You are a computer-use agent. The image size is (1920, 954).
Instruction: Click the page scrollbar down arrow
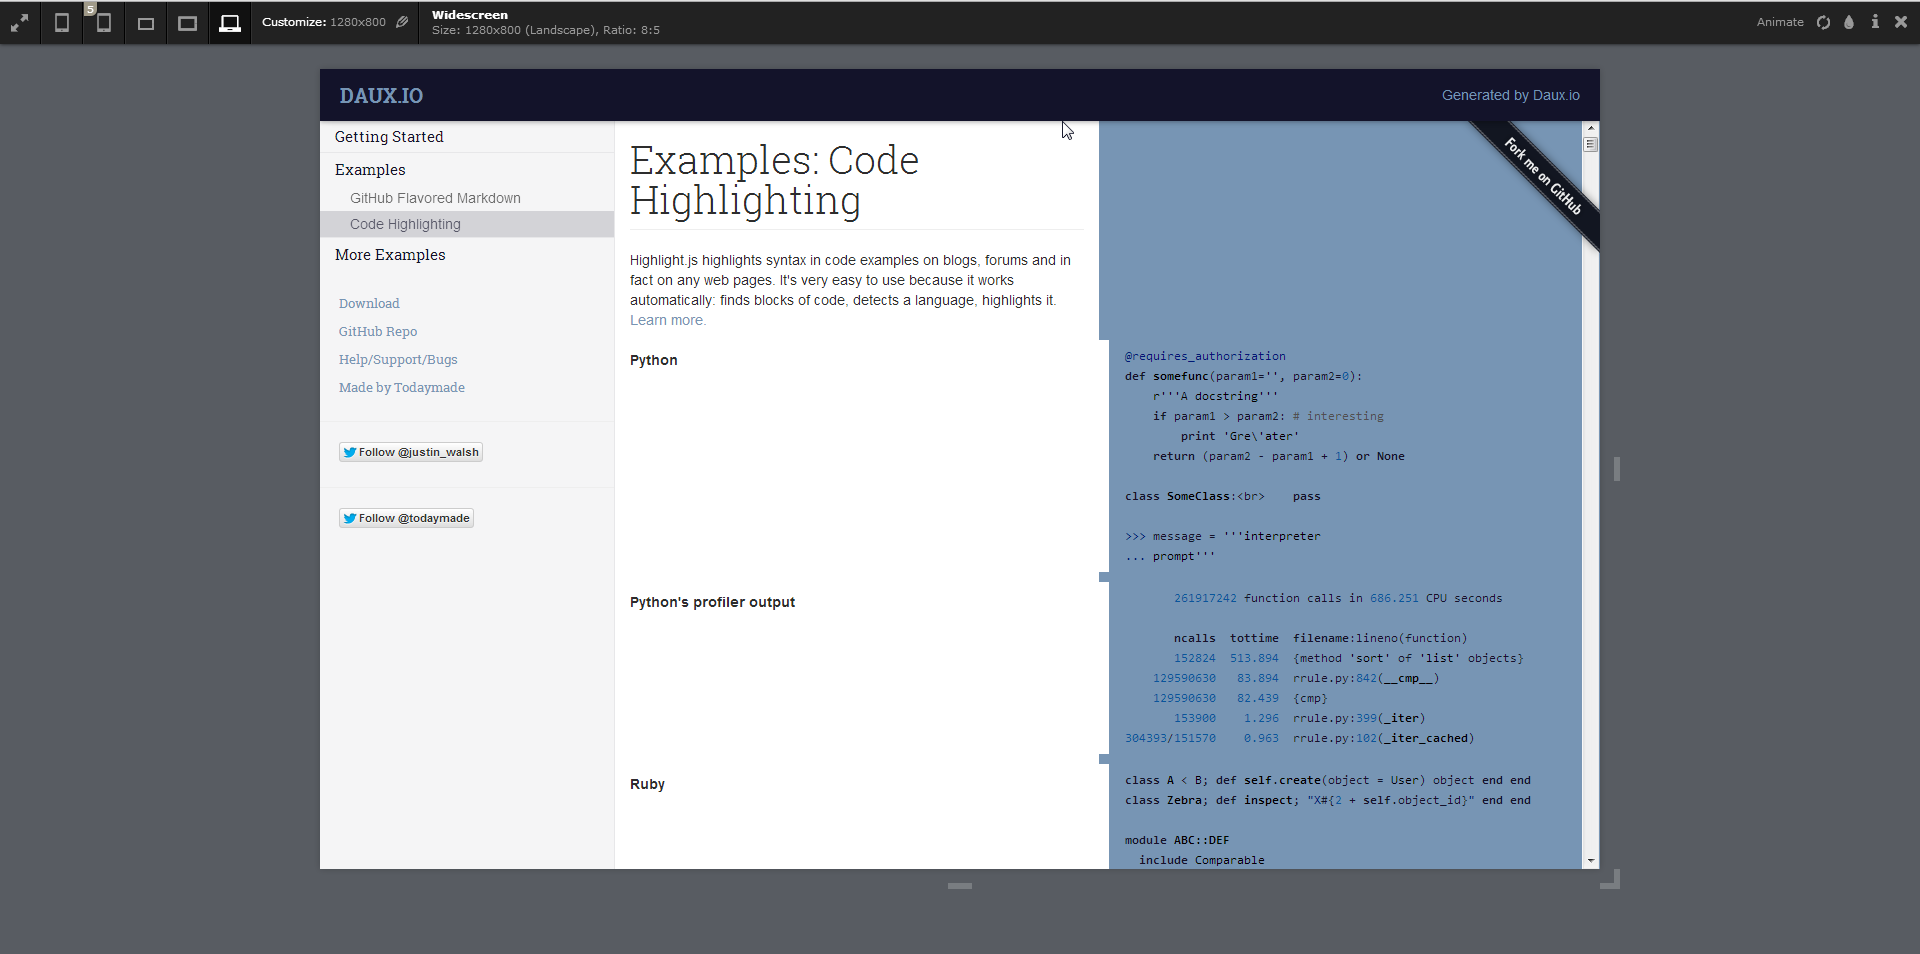[1591, 861]
